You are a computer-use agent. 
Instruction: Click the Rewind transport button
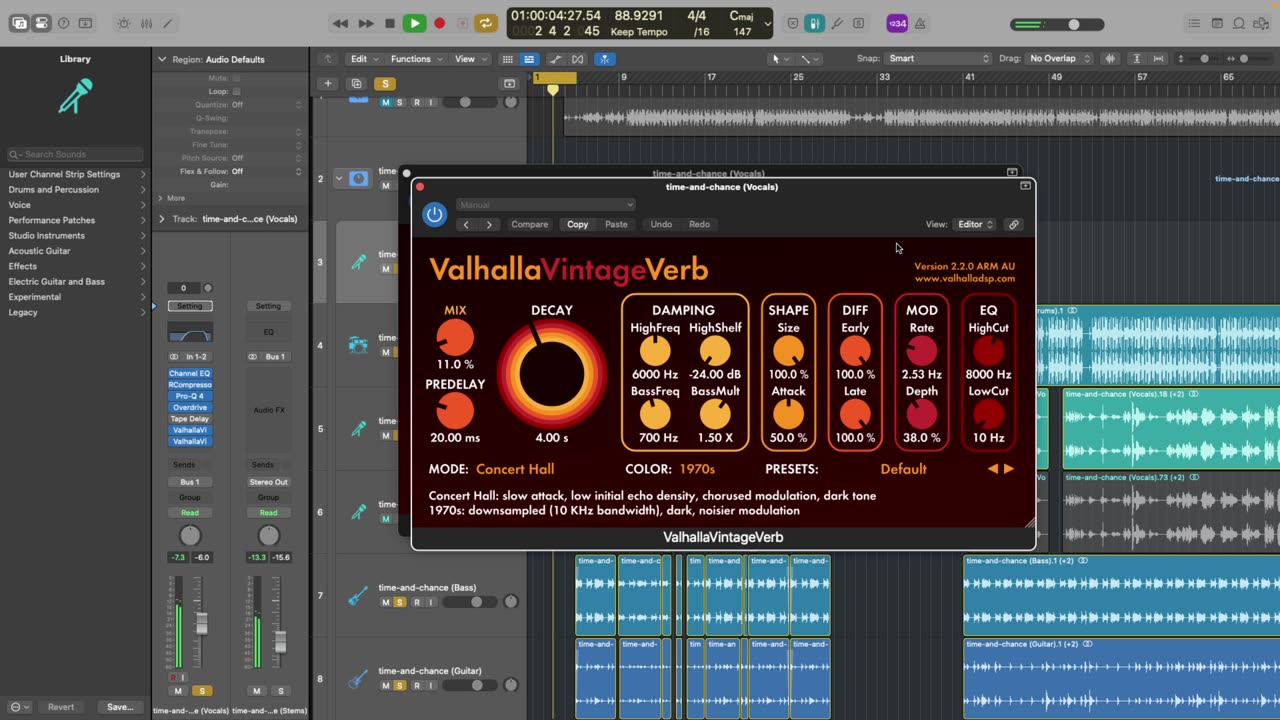point(341,23)
